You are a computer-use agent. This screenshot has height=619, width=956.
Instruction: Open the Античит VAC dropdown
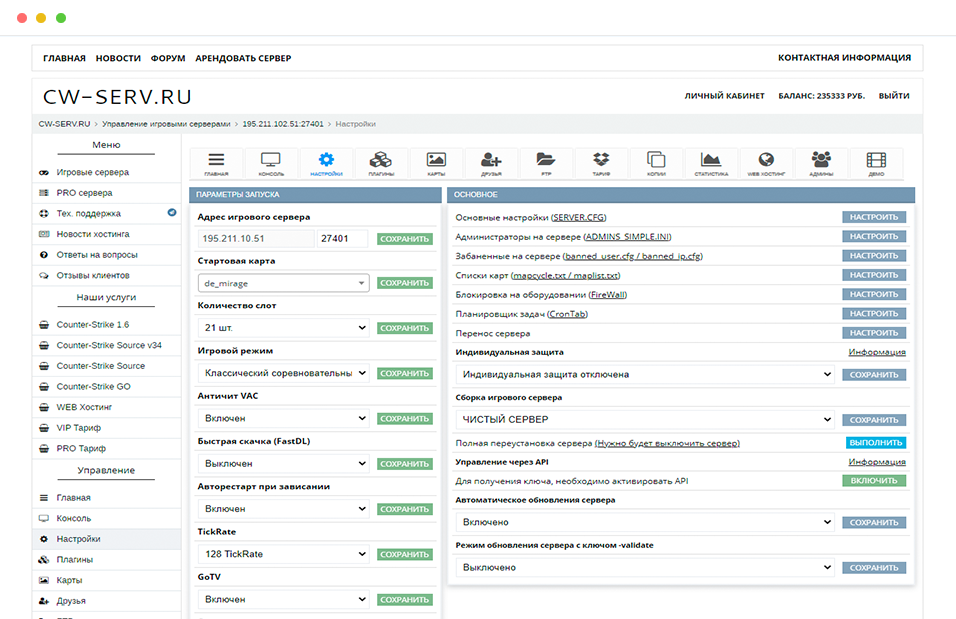point(283,419)
